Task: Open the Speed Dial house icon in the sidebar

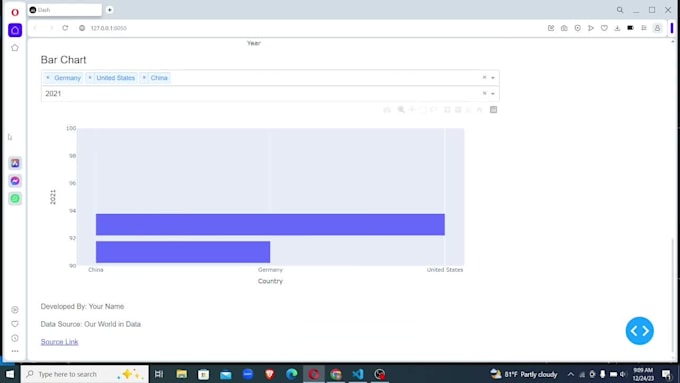Action: point(15,48)
